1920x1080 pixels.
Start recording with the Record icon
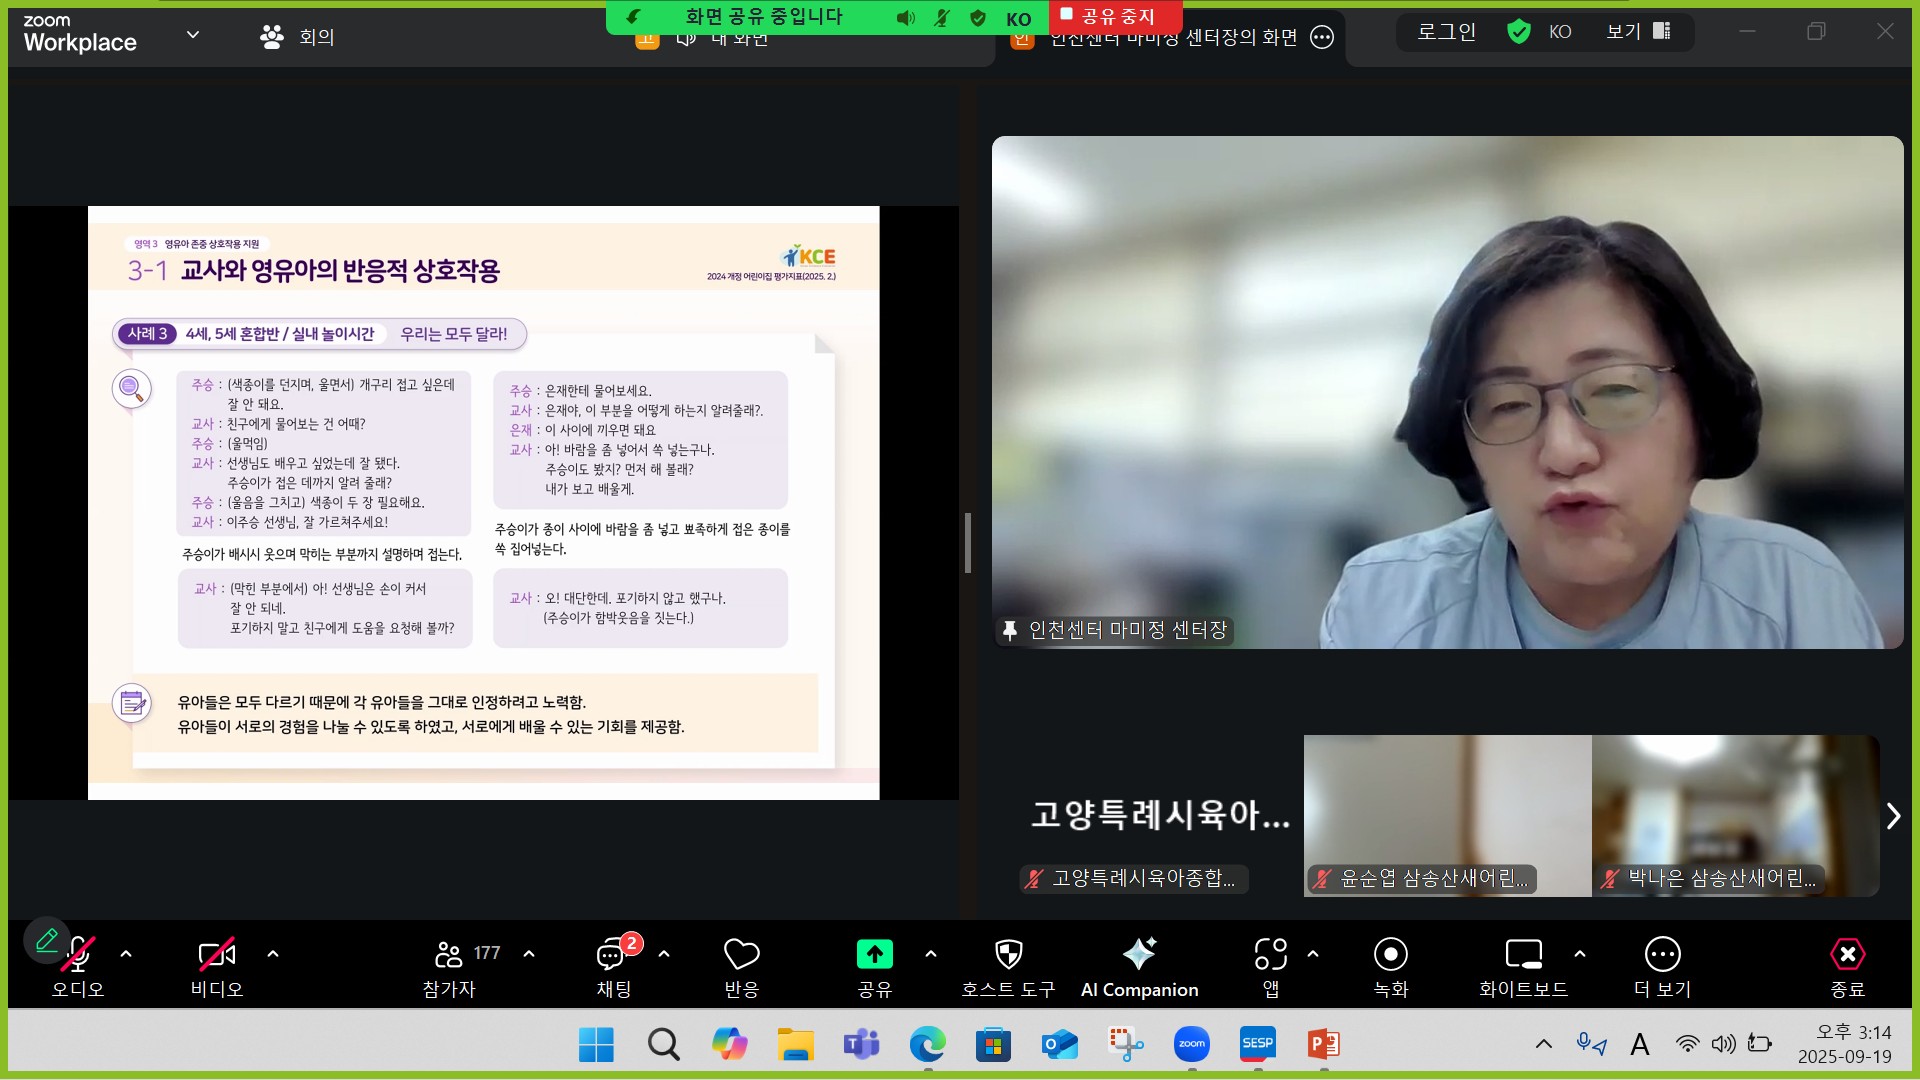1390,955
